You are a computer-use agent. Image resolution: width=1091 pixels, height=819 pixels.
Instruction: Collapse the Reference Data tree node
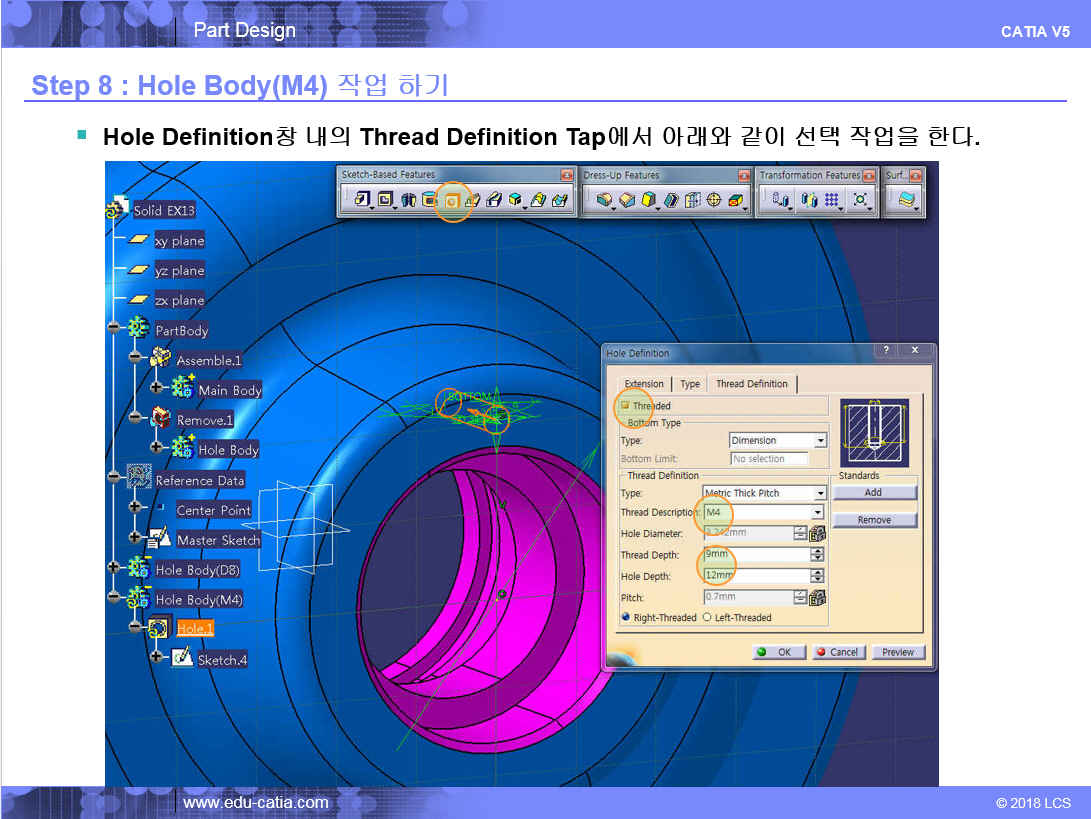pyautogui.click(x=113, y=477)
